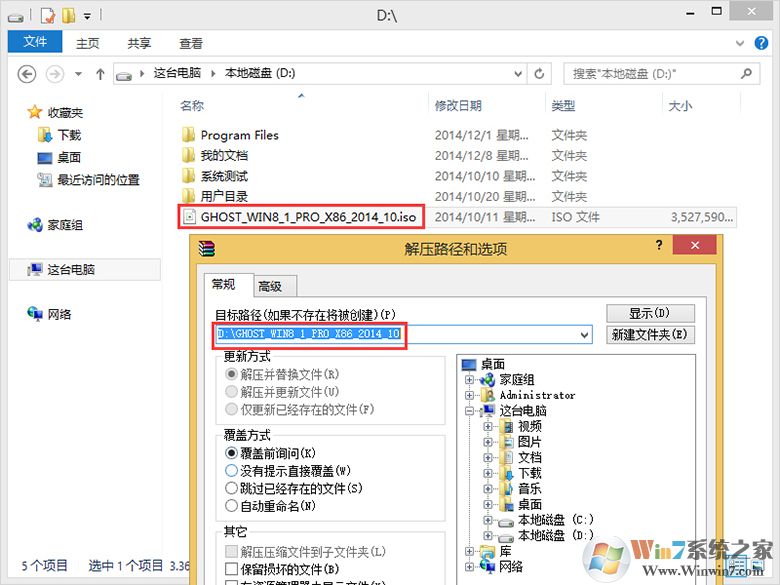Click the 显示(D) button

(650, 313)
